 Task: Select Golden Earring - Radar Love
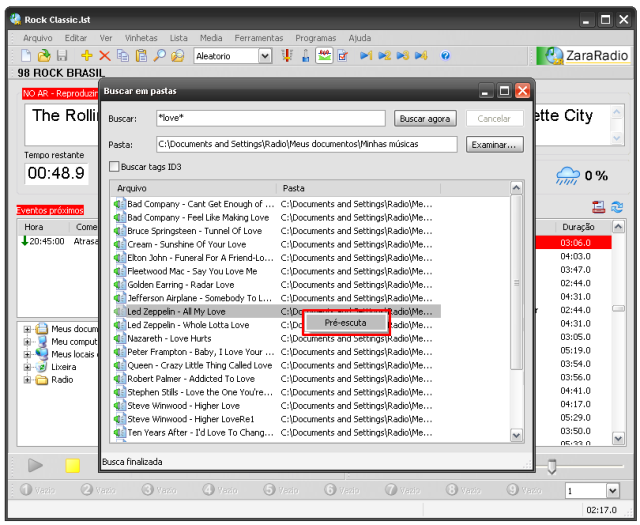[x=181, y=285]
